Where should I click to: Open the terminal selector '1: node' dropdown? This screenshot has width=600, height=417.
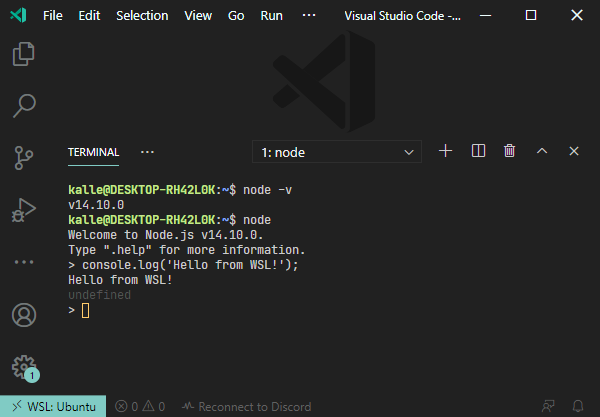tap(337, 152)
